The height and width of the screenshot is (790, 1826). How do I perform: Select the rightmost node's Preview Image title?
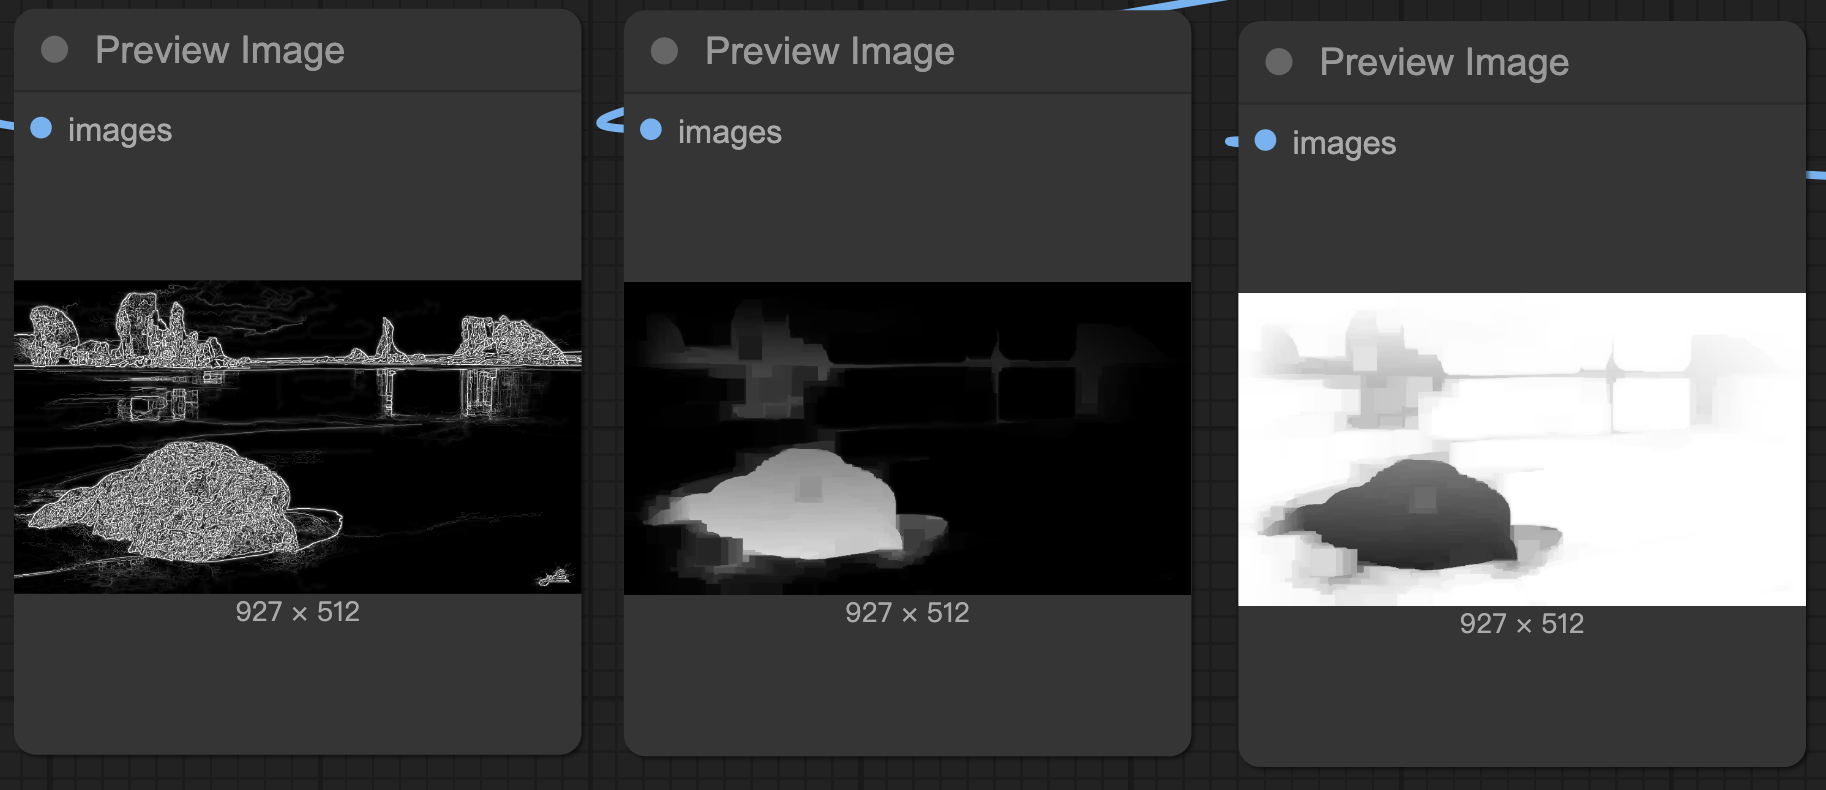[1443, 62]
